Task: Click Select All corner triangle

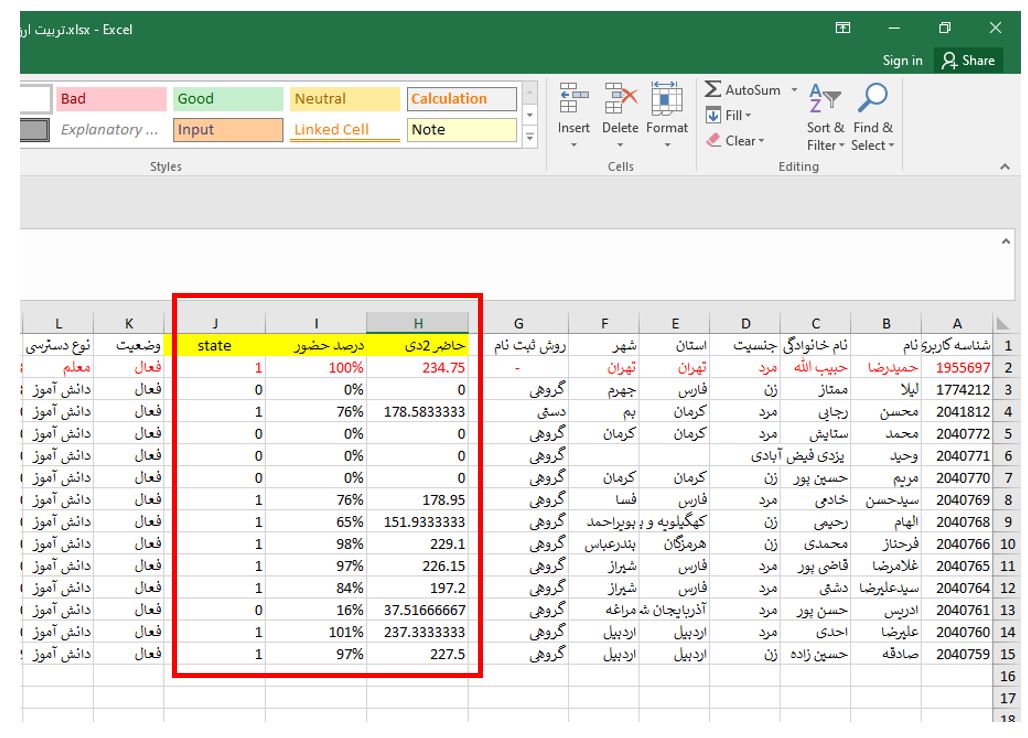Action: [x=1003, y=323]
